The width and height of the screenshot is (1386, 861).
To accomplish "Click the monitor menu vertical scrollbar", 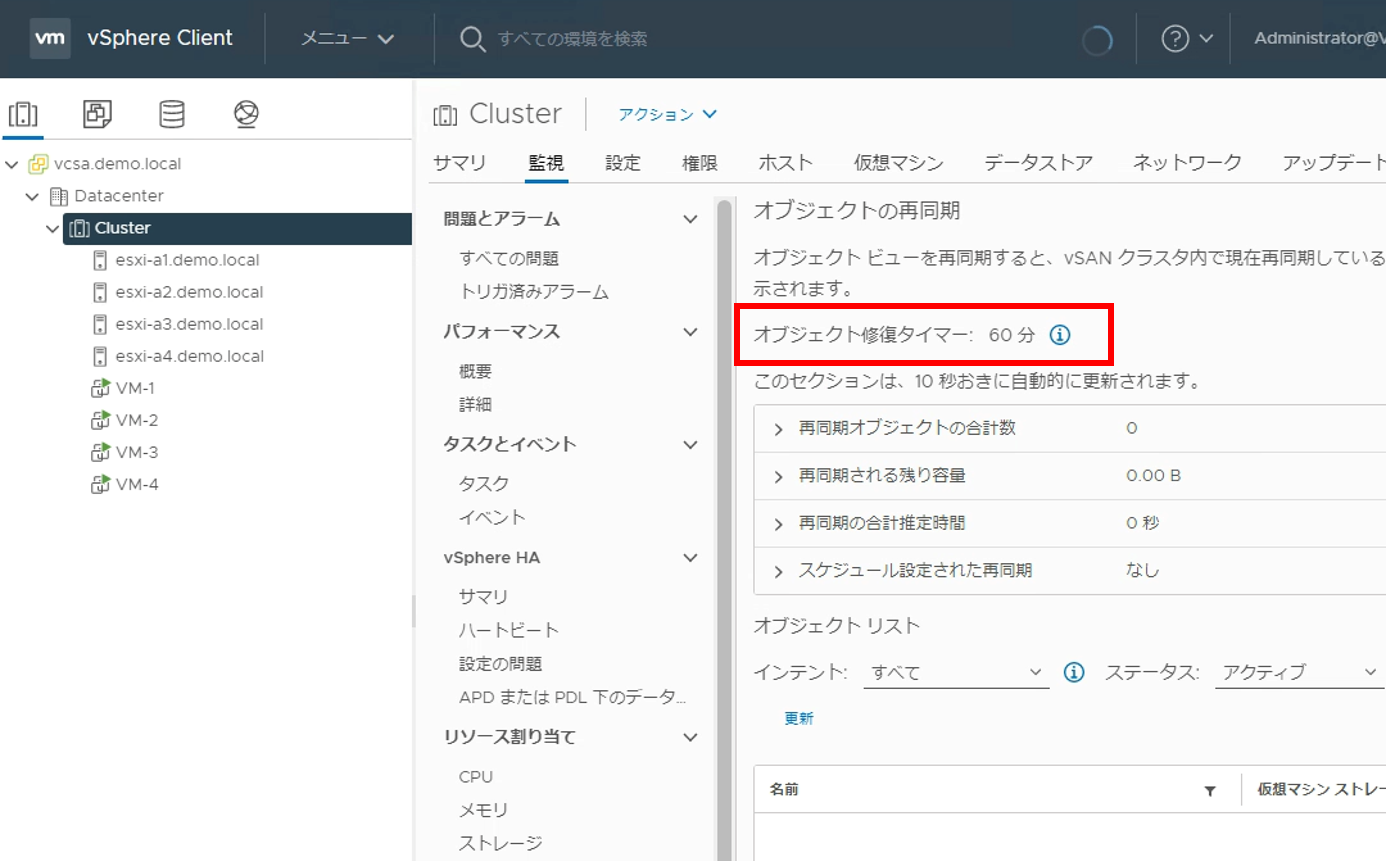I will 725,530.
